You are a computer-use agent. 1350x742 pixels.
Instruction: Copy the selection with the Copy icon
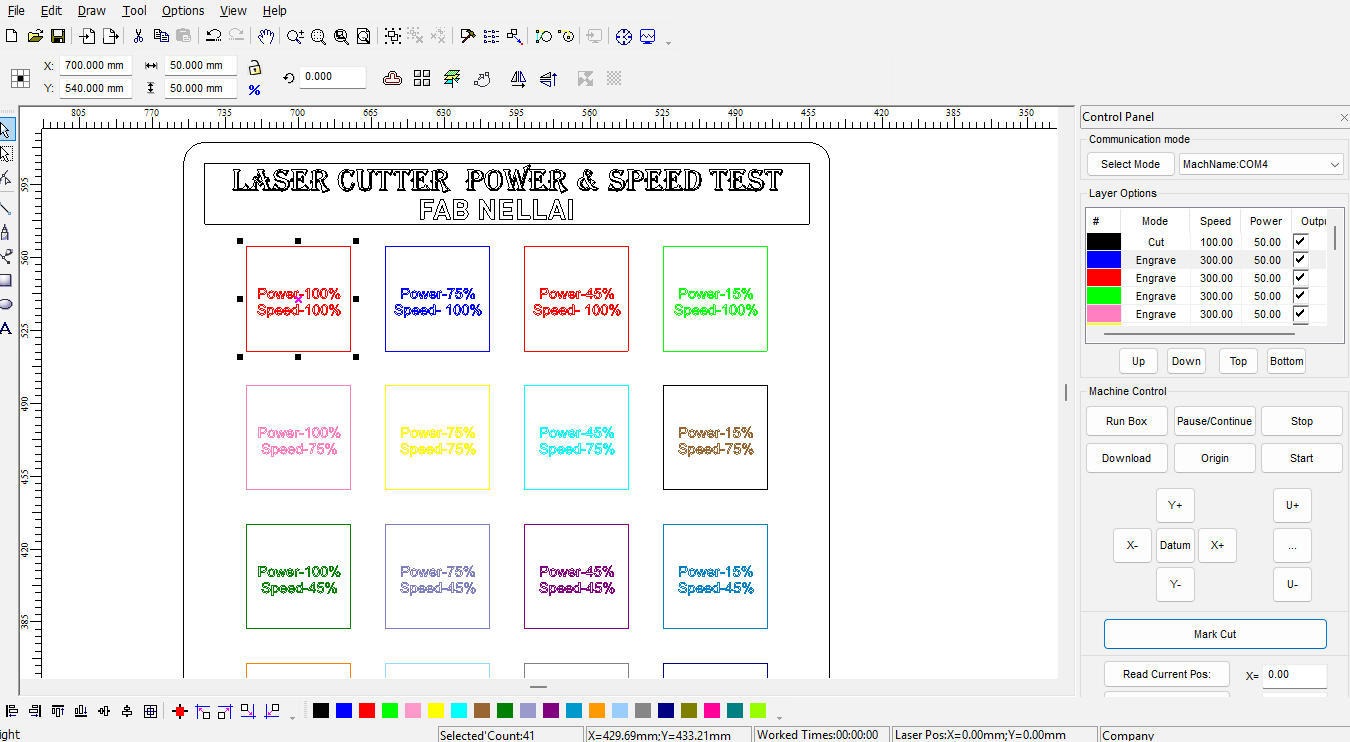(161, 36)
